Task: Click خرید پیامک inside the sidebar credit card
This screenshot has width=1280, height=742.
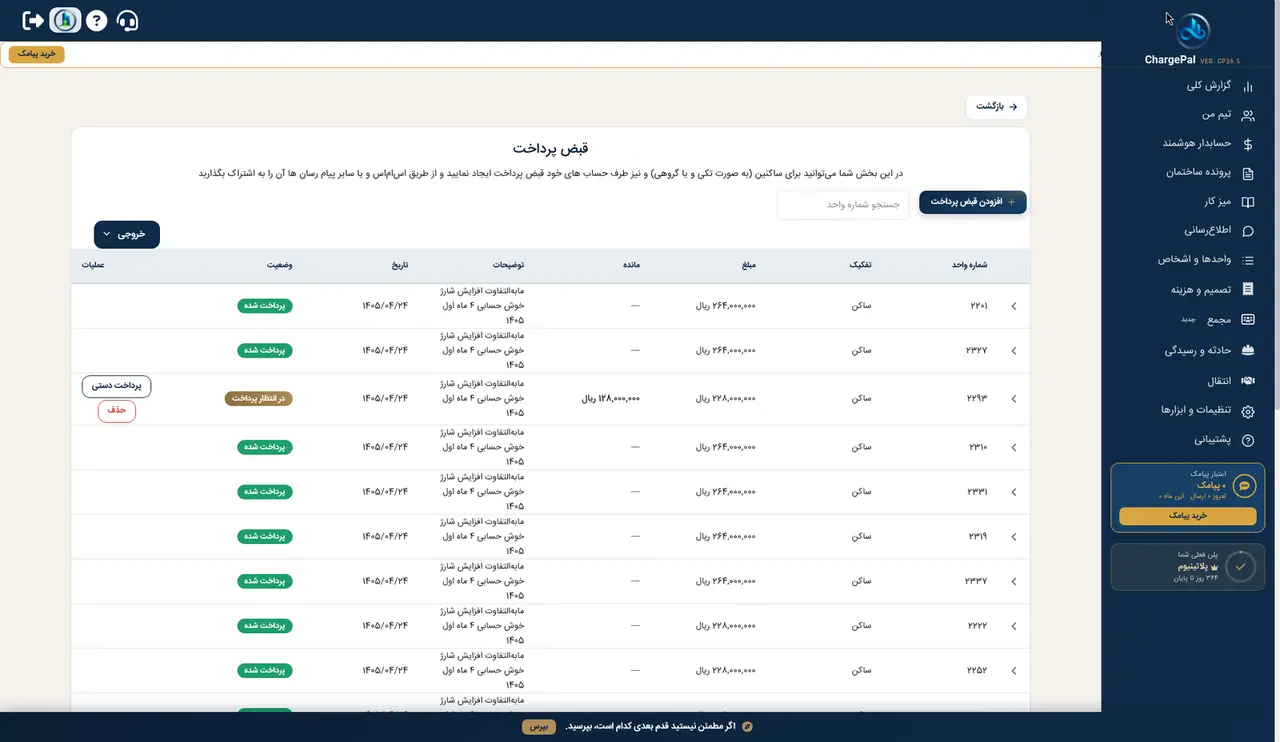Action: (x=1187, y=516)
